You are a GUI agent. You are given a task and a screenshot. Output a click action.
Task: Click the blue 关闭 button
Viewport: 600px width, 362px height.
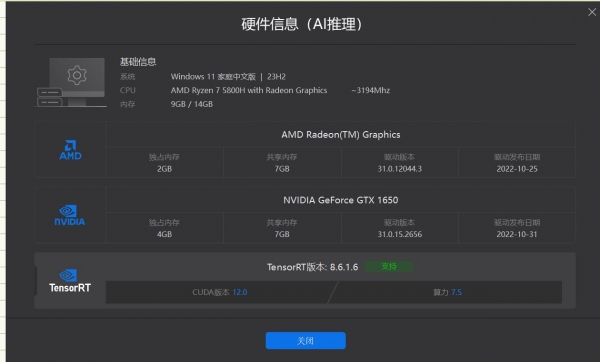(x=305, y=341)
